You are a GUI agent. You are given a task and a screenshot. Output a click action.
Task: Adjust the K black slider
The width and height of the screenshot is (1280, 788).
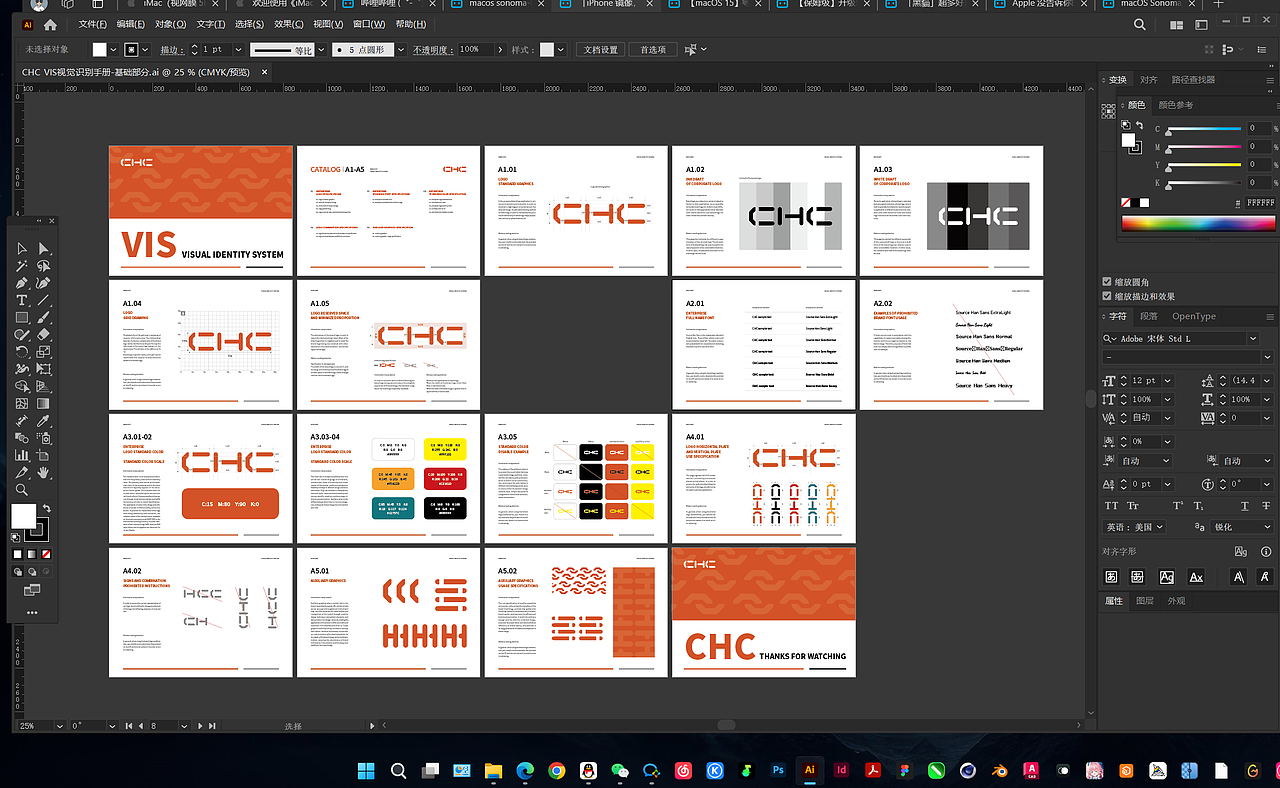(1205, 184)
